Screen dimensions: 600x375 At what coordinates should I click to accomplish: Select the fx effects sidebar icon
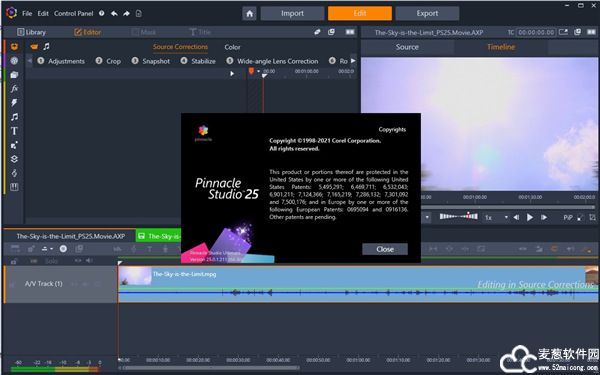14,88
